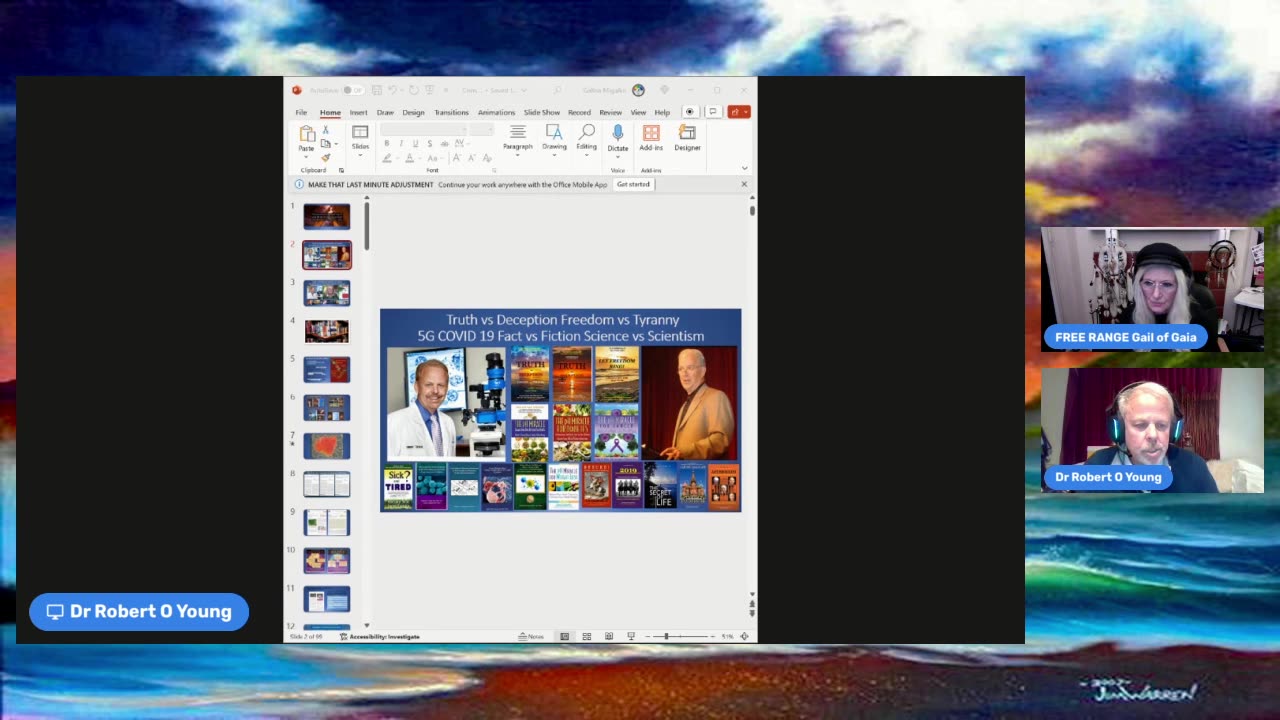Open the Add-ins icon
The image size is (1280, 720).
tap(651, 133)
